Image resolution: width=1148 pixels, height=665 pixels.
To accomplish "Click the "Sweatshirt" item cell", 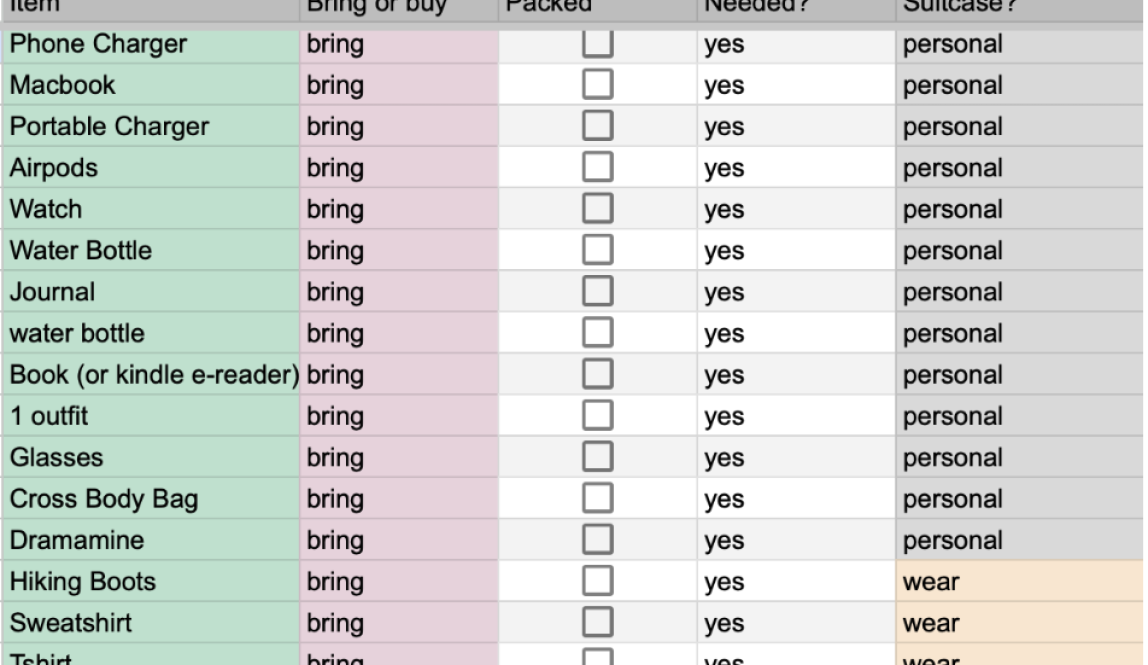I will click(x=152, y=623).
